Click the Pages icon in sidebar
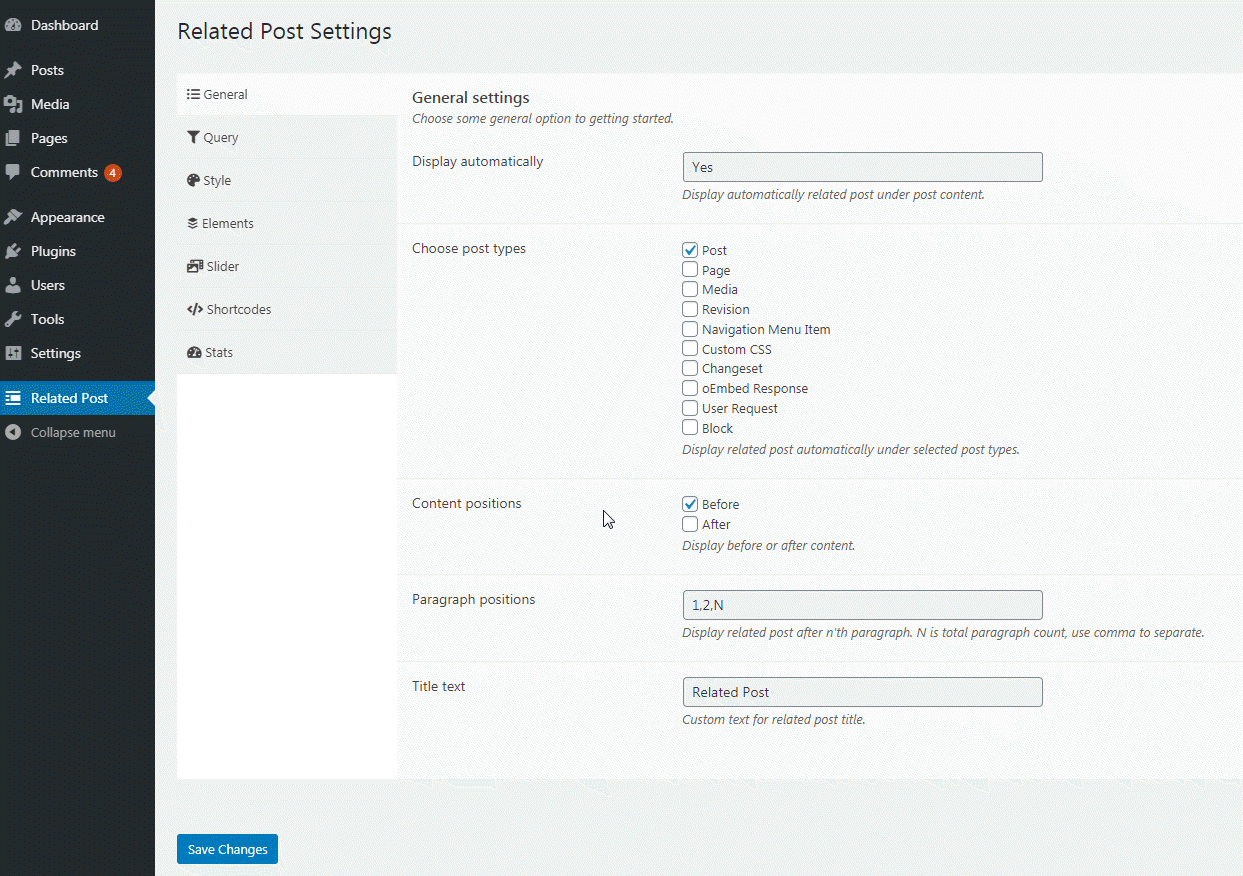 pyautogui.click(x=13, y=138)
